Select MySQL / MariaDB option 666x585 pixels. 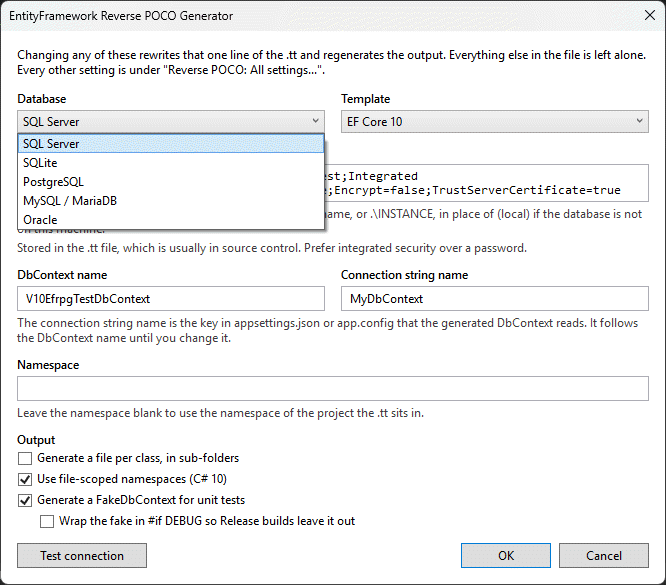pyautogui.click(x=171, y=201)
